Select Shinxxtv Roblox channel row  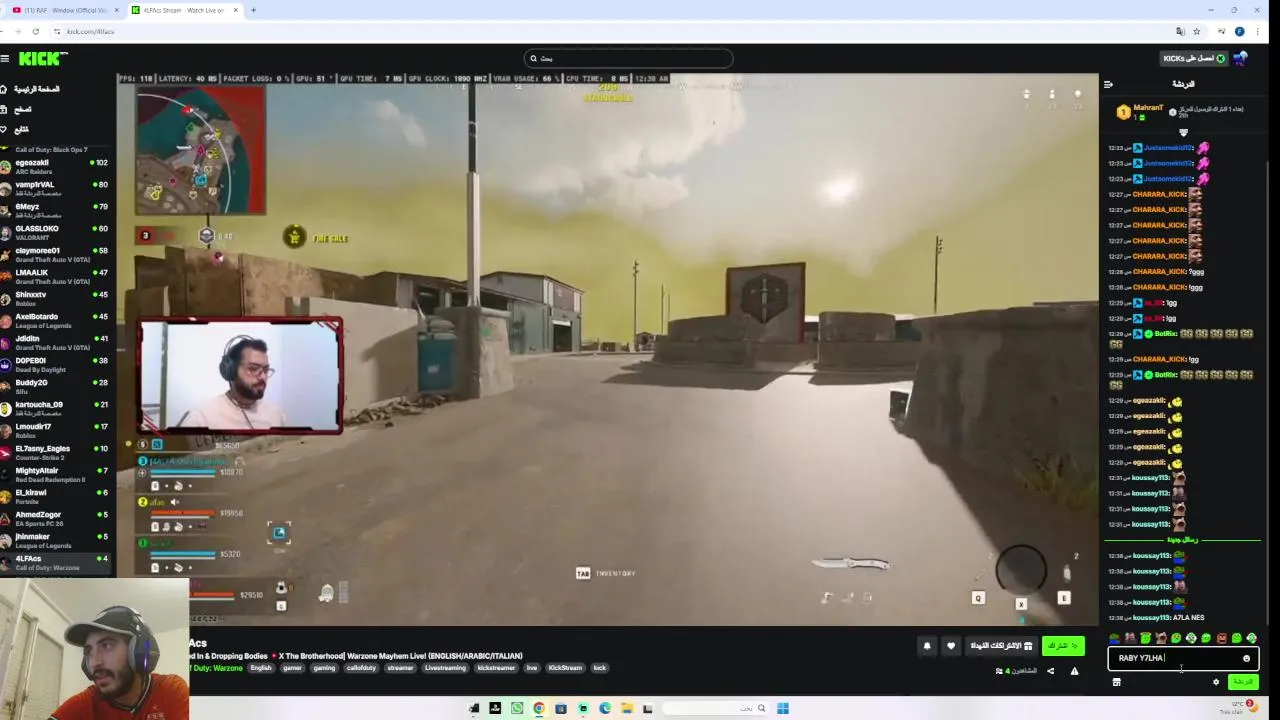55,299
